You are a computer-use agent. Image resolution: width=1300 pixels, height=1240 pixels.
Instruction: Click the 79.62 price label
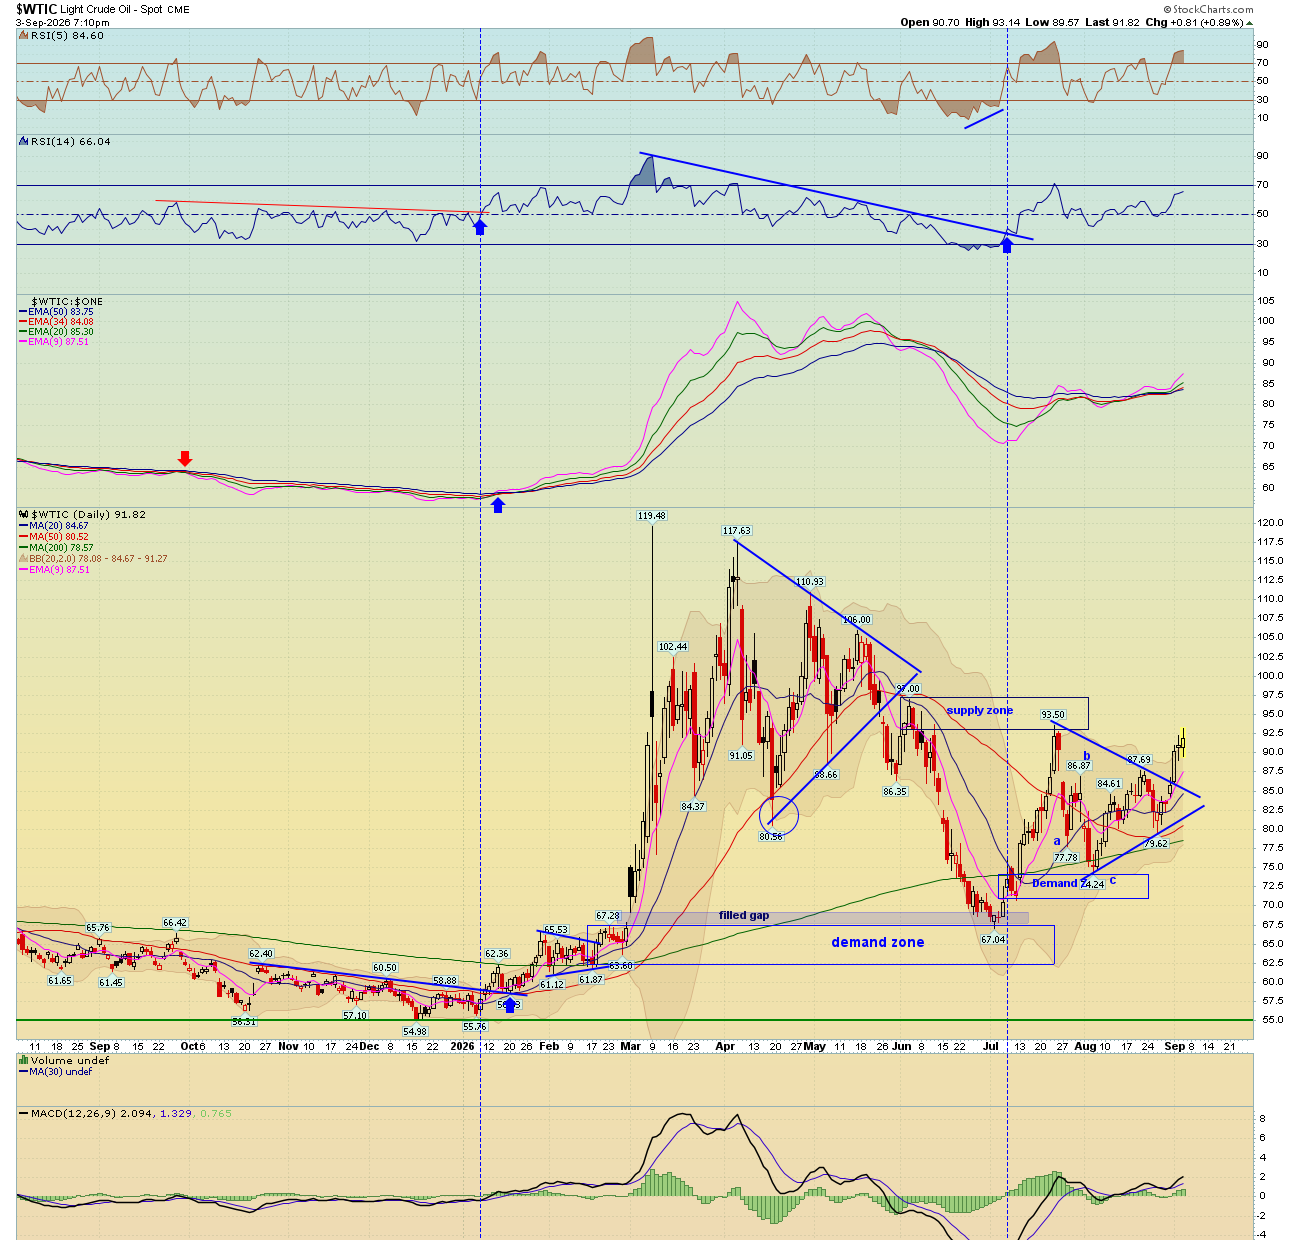coord(1156,844)
